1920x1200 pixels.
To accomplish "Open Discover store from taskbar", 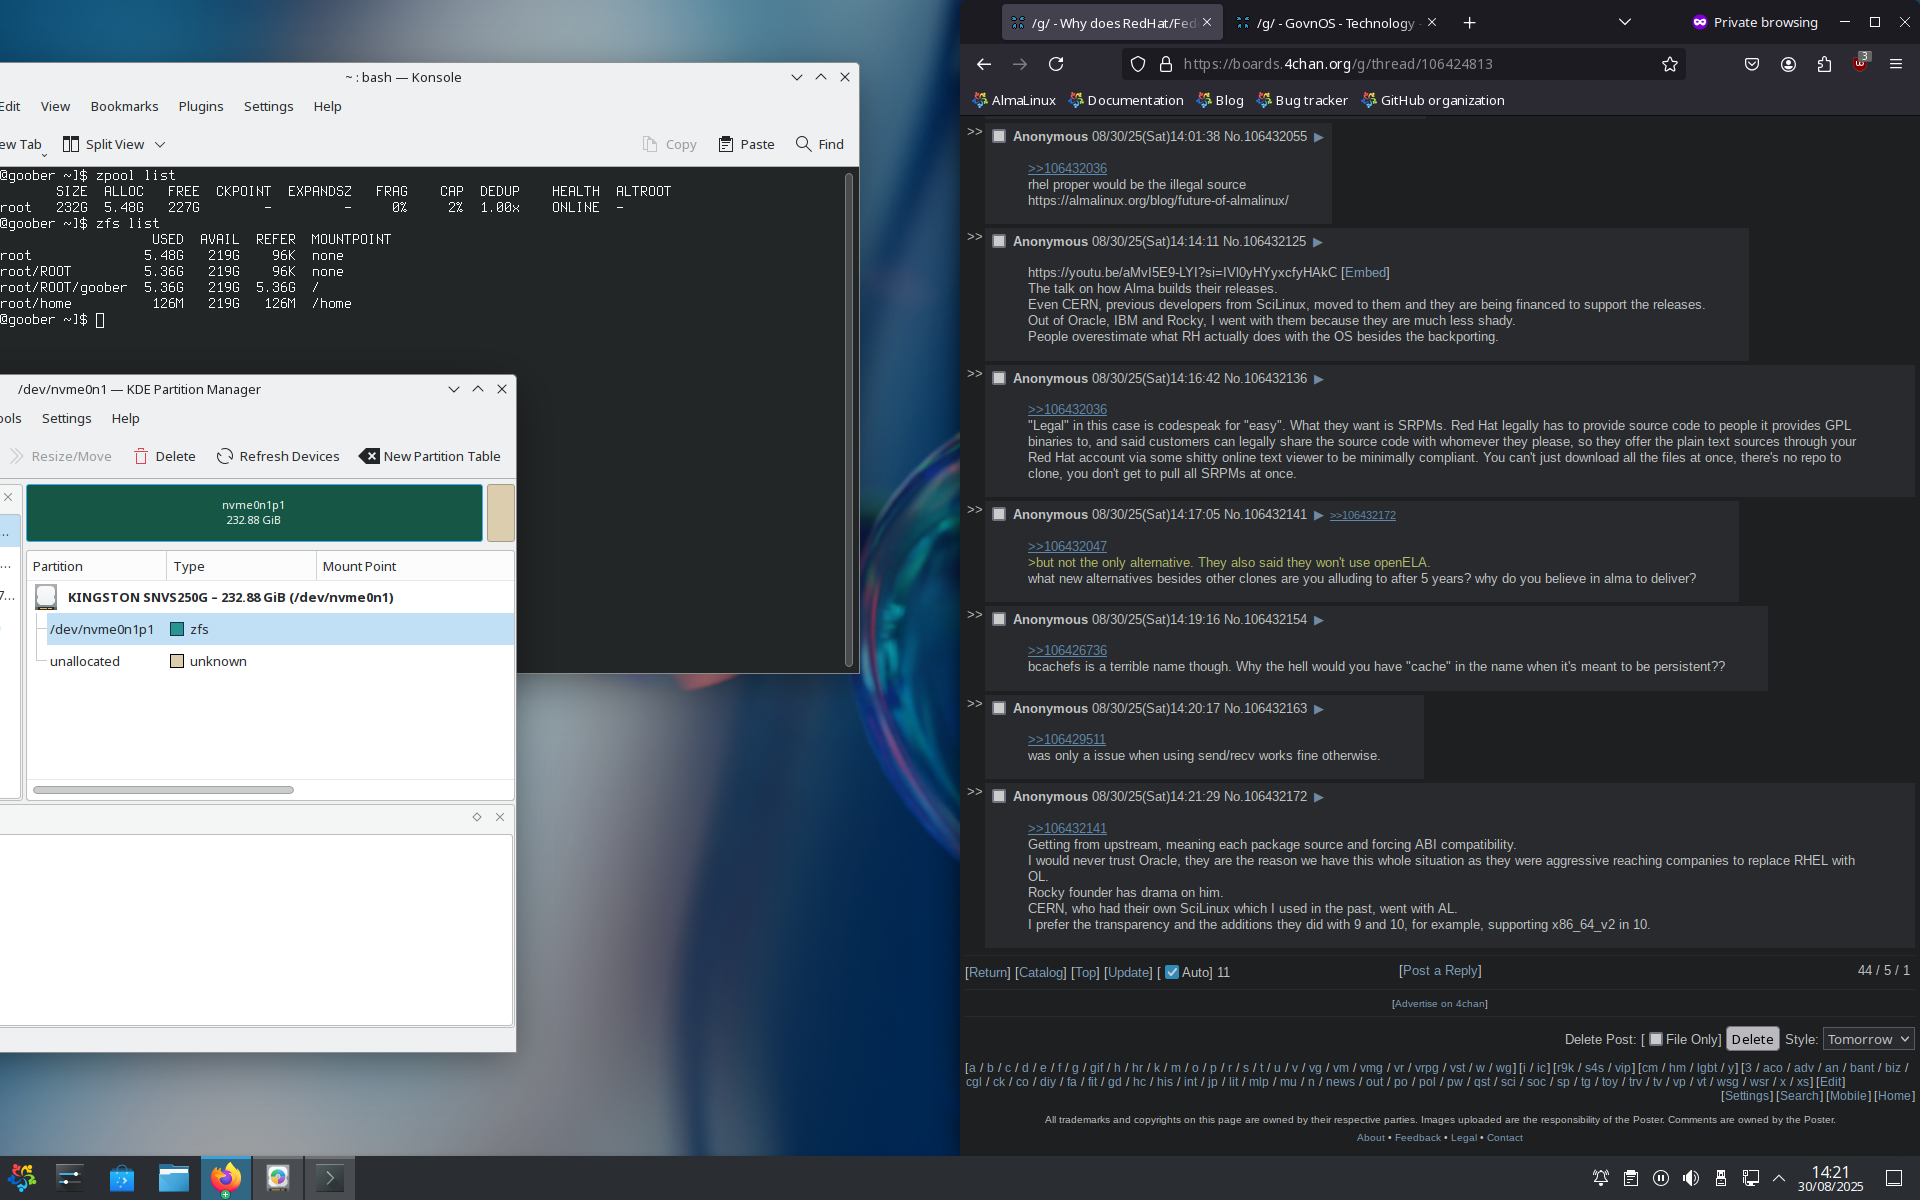I will point(122,1178).
